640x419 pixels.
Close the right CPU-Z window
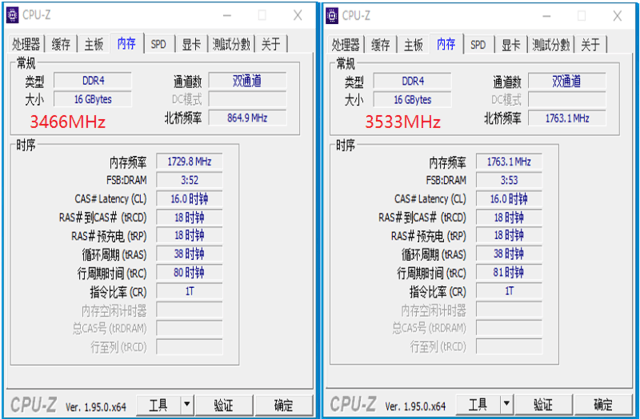[x=618, y=16]
